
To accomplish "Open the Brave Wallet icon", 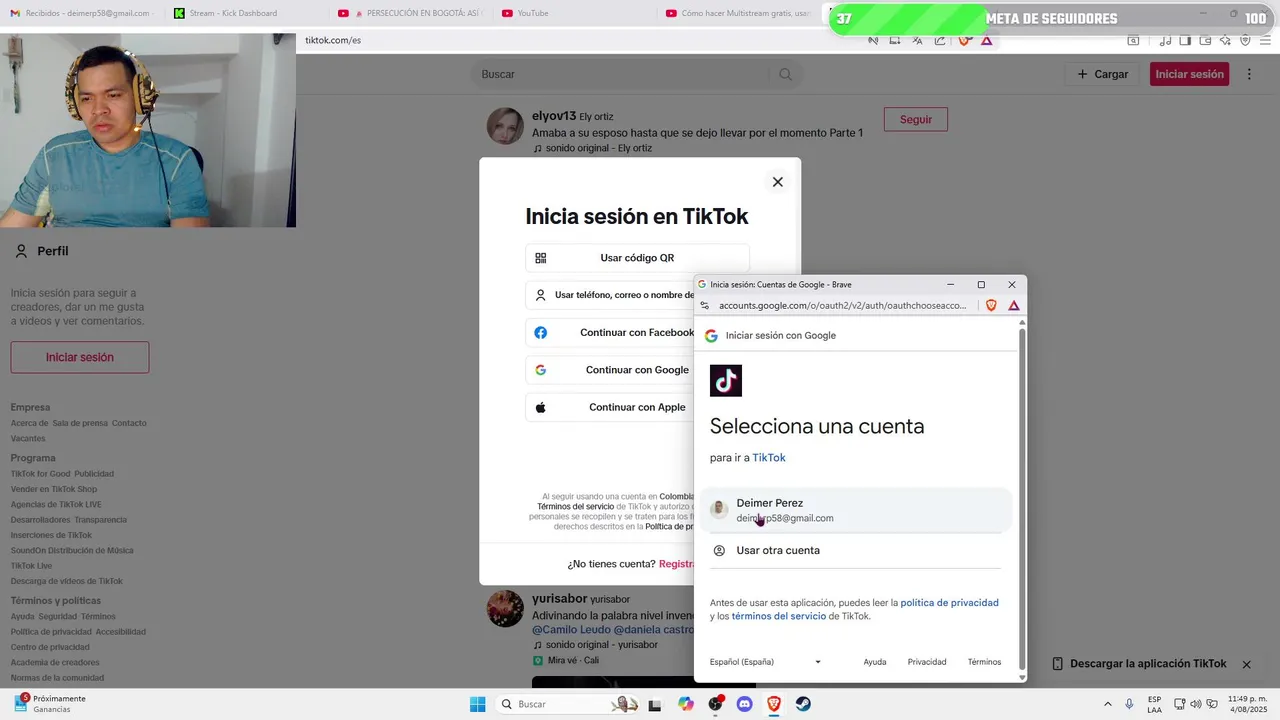I will click(x=1205, y=40).
